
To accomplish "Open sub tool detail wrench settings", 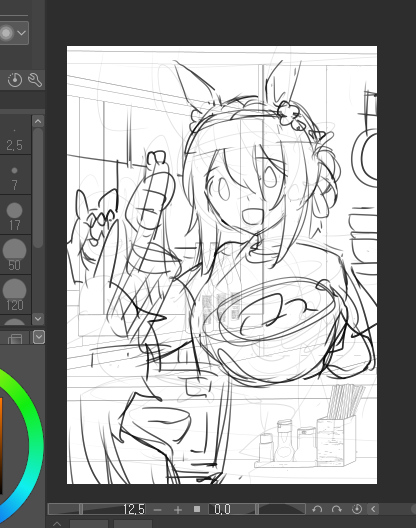I will click(35, 80).
